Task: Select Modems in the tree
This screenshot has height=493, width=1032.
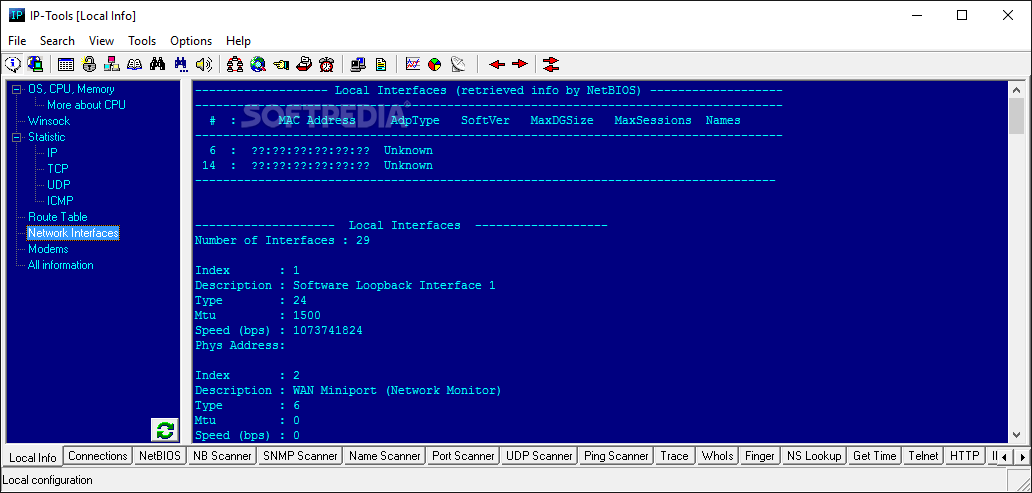Action: 48,249
